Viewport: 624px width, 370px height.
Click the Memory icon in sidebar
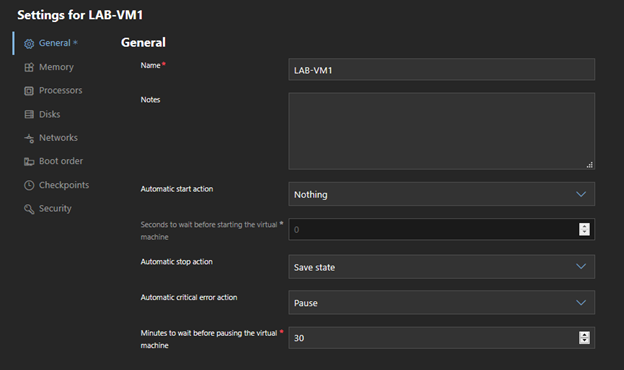[29, 67]
